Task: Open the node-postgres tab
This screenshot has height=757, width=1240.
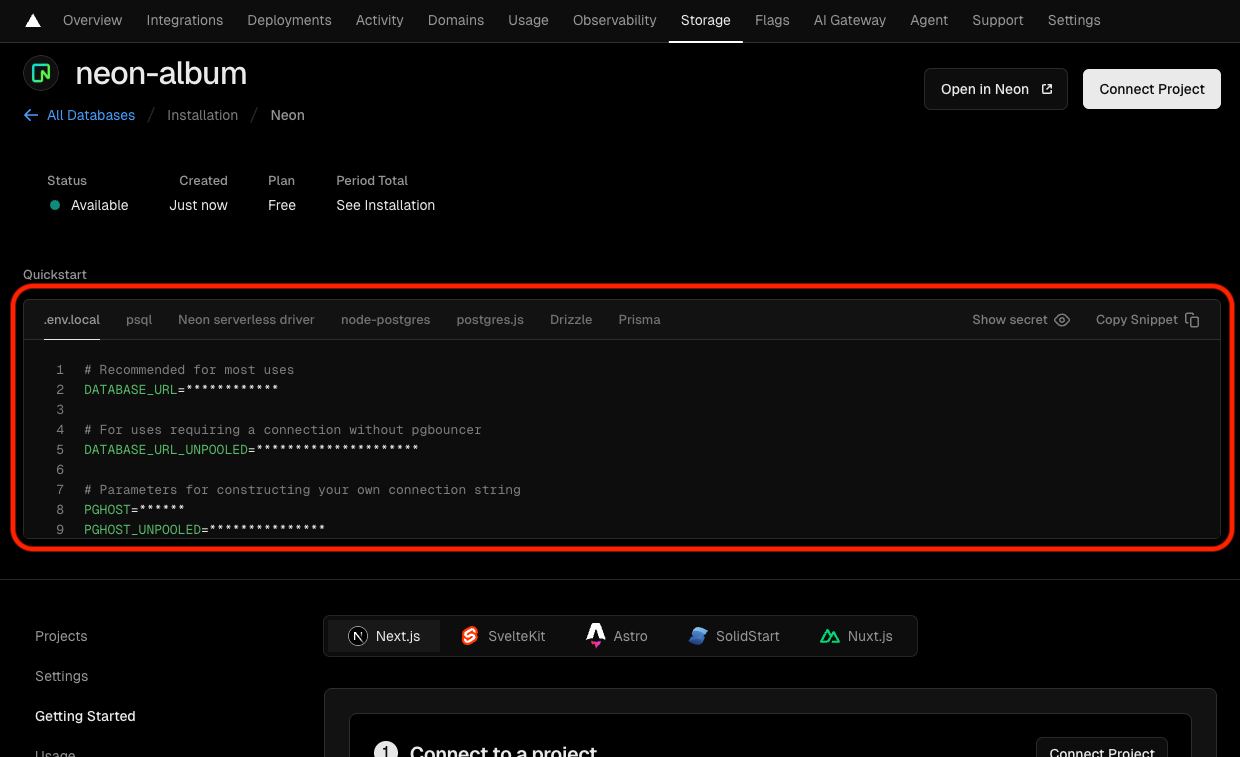Action: (386, 320)
